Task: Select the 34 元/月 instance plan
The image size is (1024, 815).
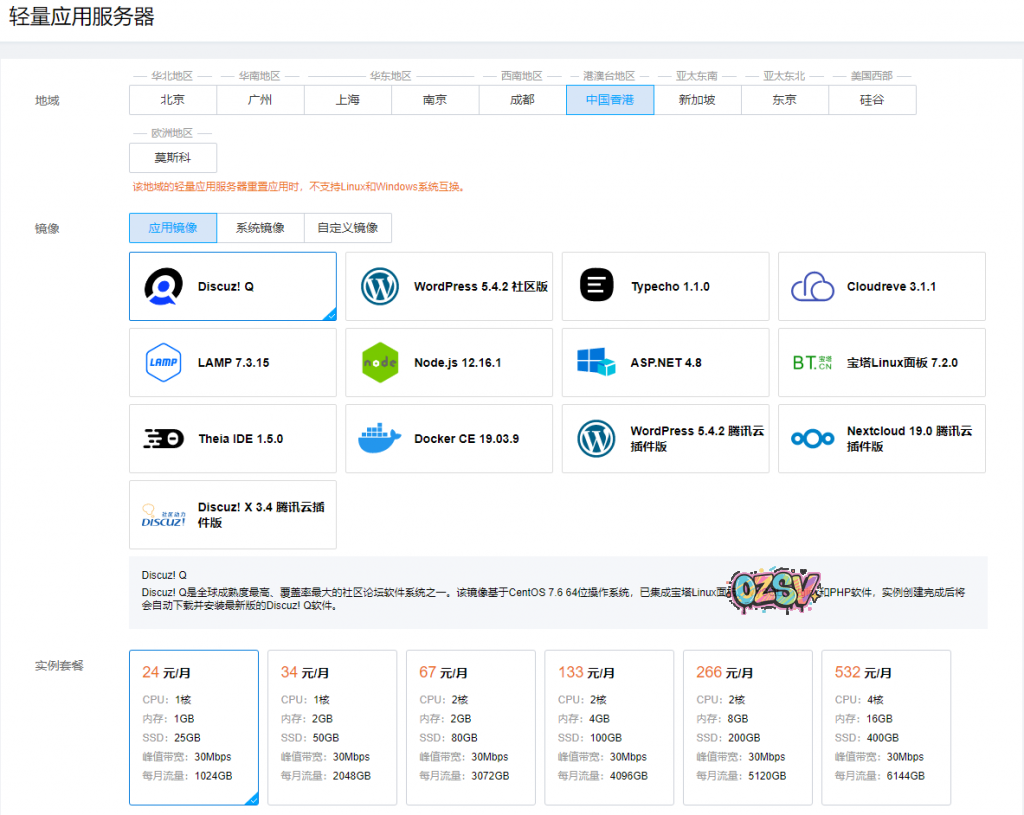Action: 332,727
